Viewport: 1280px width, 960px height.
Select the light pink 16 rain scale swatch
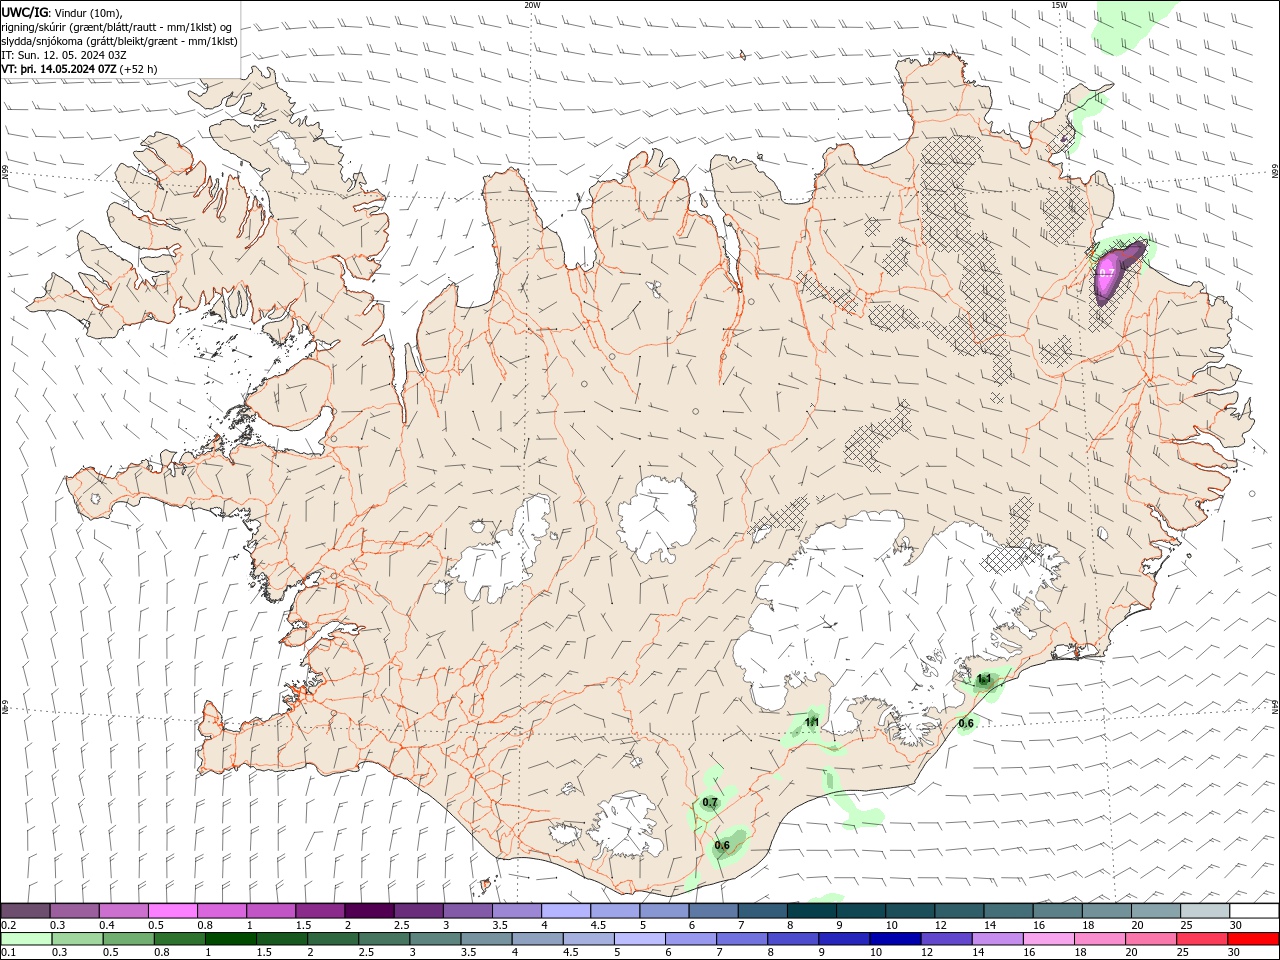pyautogui.click(x=1048, y=939)
